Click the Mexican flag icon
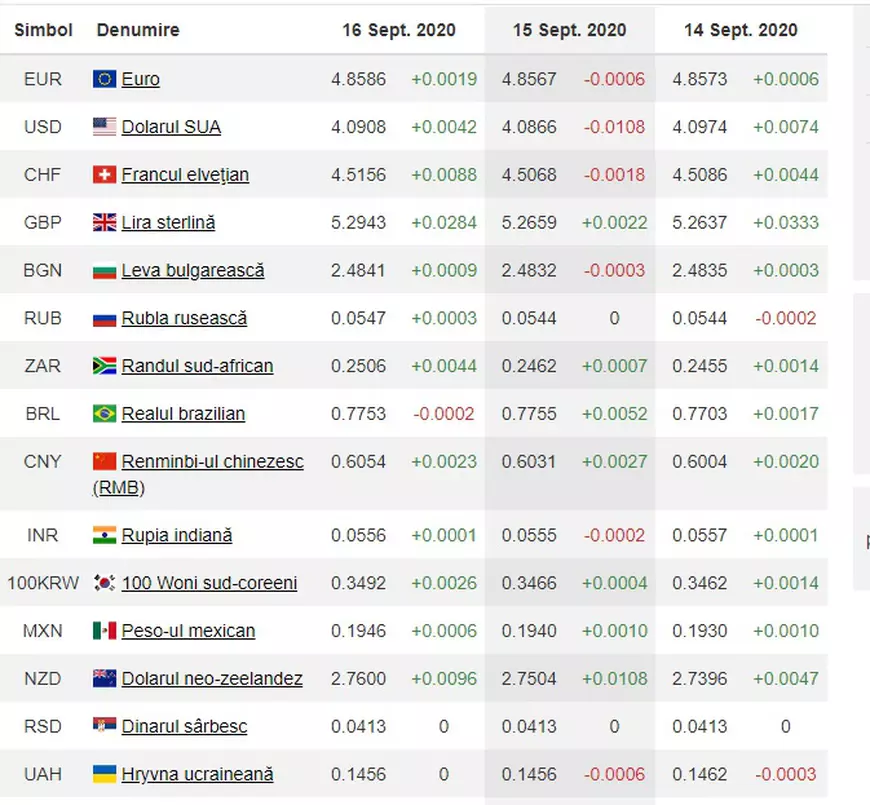Screen dimensions: 870x805 click(104, 631)
